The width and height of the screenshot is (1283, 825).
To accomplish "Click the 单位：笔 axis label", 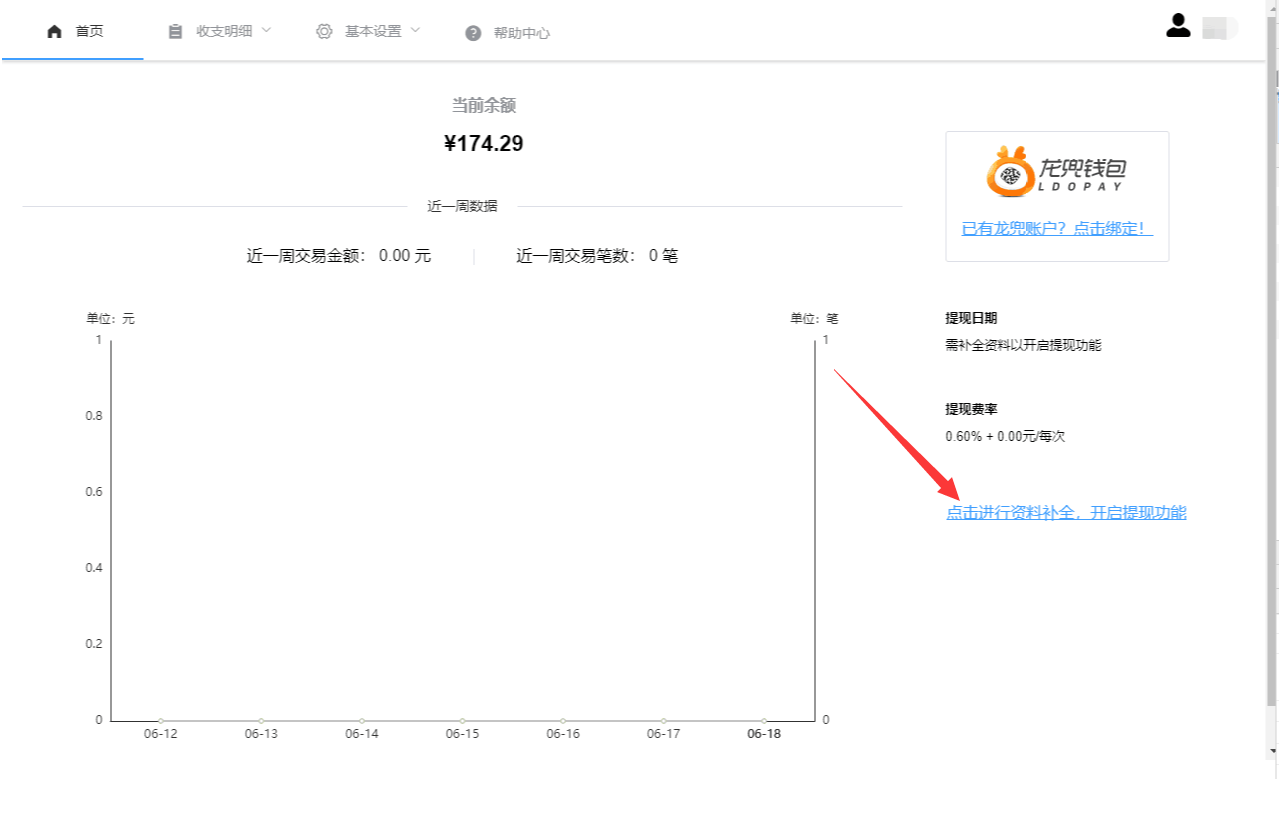I will tap(814, 319).
